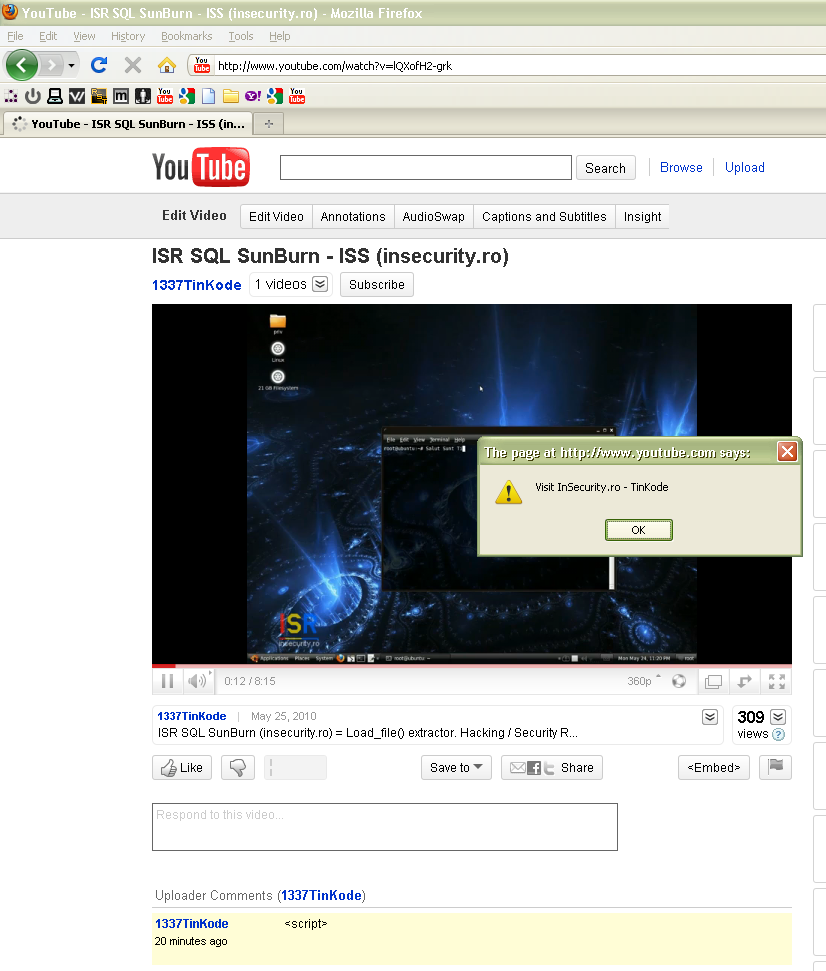This screenshot has width=826, height=971.
Task: Switch to Captions and Subtitles tab
Action: [x=544, y=217]
